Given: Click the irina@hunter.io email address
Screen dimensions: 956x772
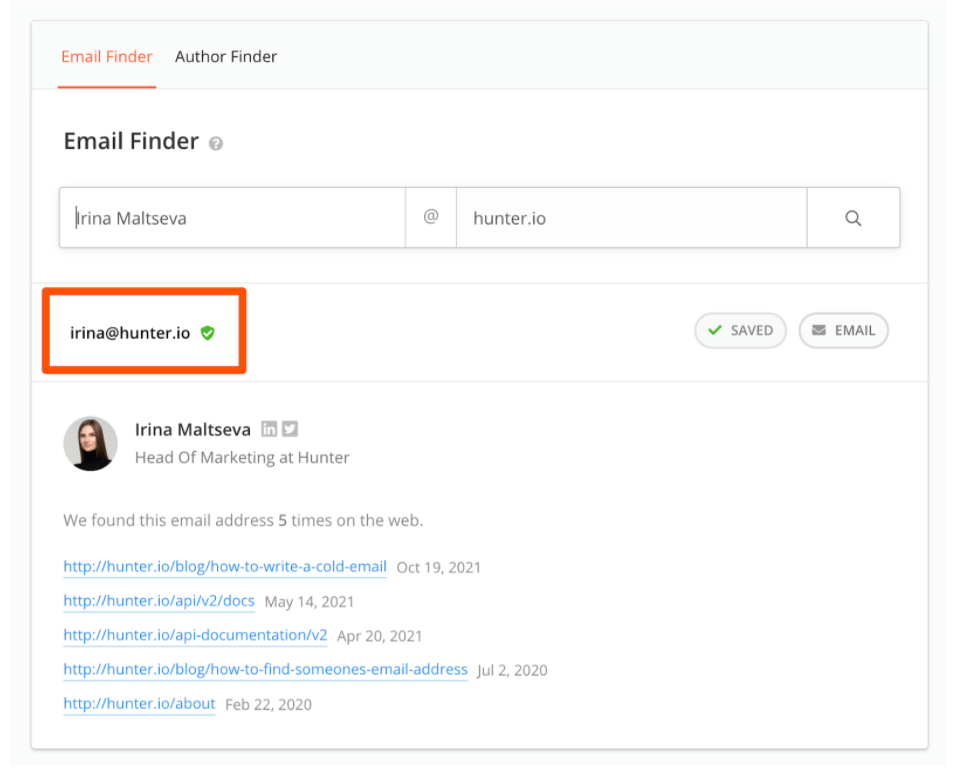Looking at the screenshot, I should (130, 333).
